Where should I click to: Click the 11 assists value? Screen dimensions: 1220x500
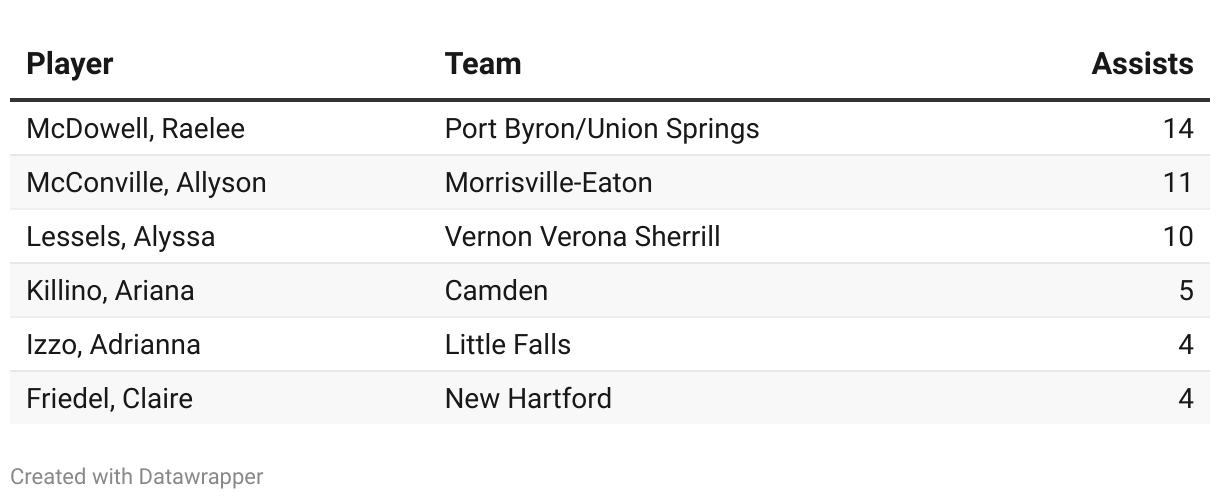pyautogui.click(x=1178, y=182)
